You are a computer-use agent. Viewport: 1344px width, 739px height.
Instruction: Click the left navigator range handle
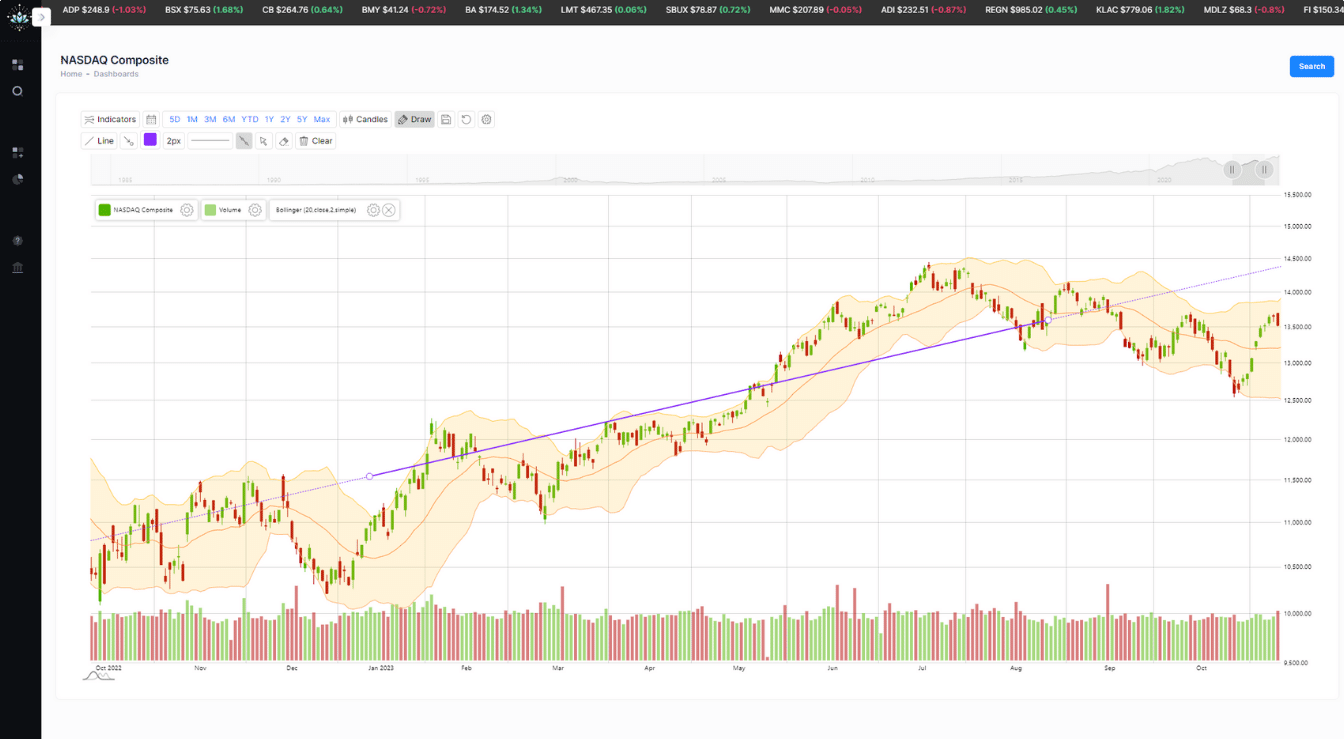coord(1232,170)
